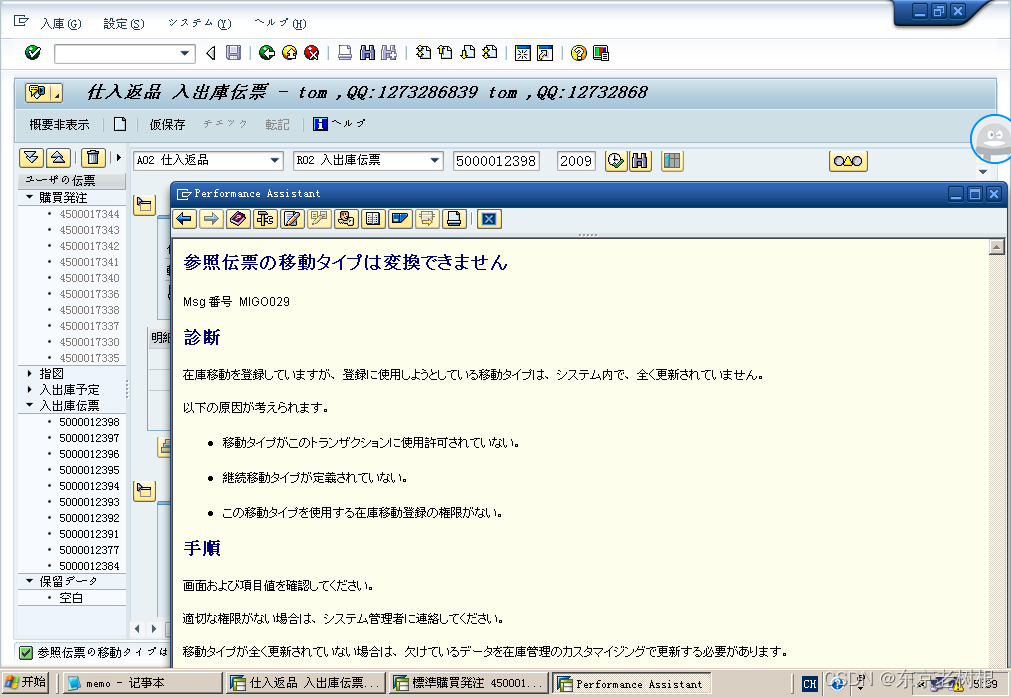Click the 仮保存 button
This screenshot has height=698, width=1011.
coord(167,124)
